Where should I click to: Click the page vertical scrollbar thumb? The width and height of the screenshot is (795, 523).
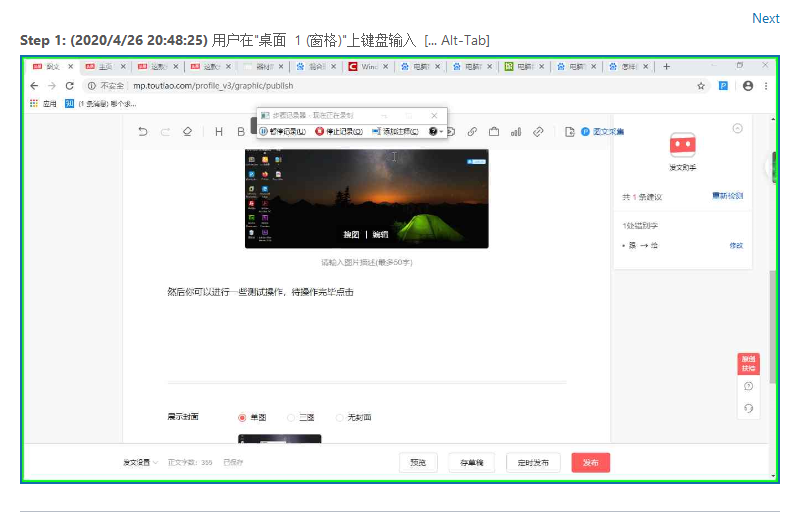(x=772, y=327)
